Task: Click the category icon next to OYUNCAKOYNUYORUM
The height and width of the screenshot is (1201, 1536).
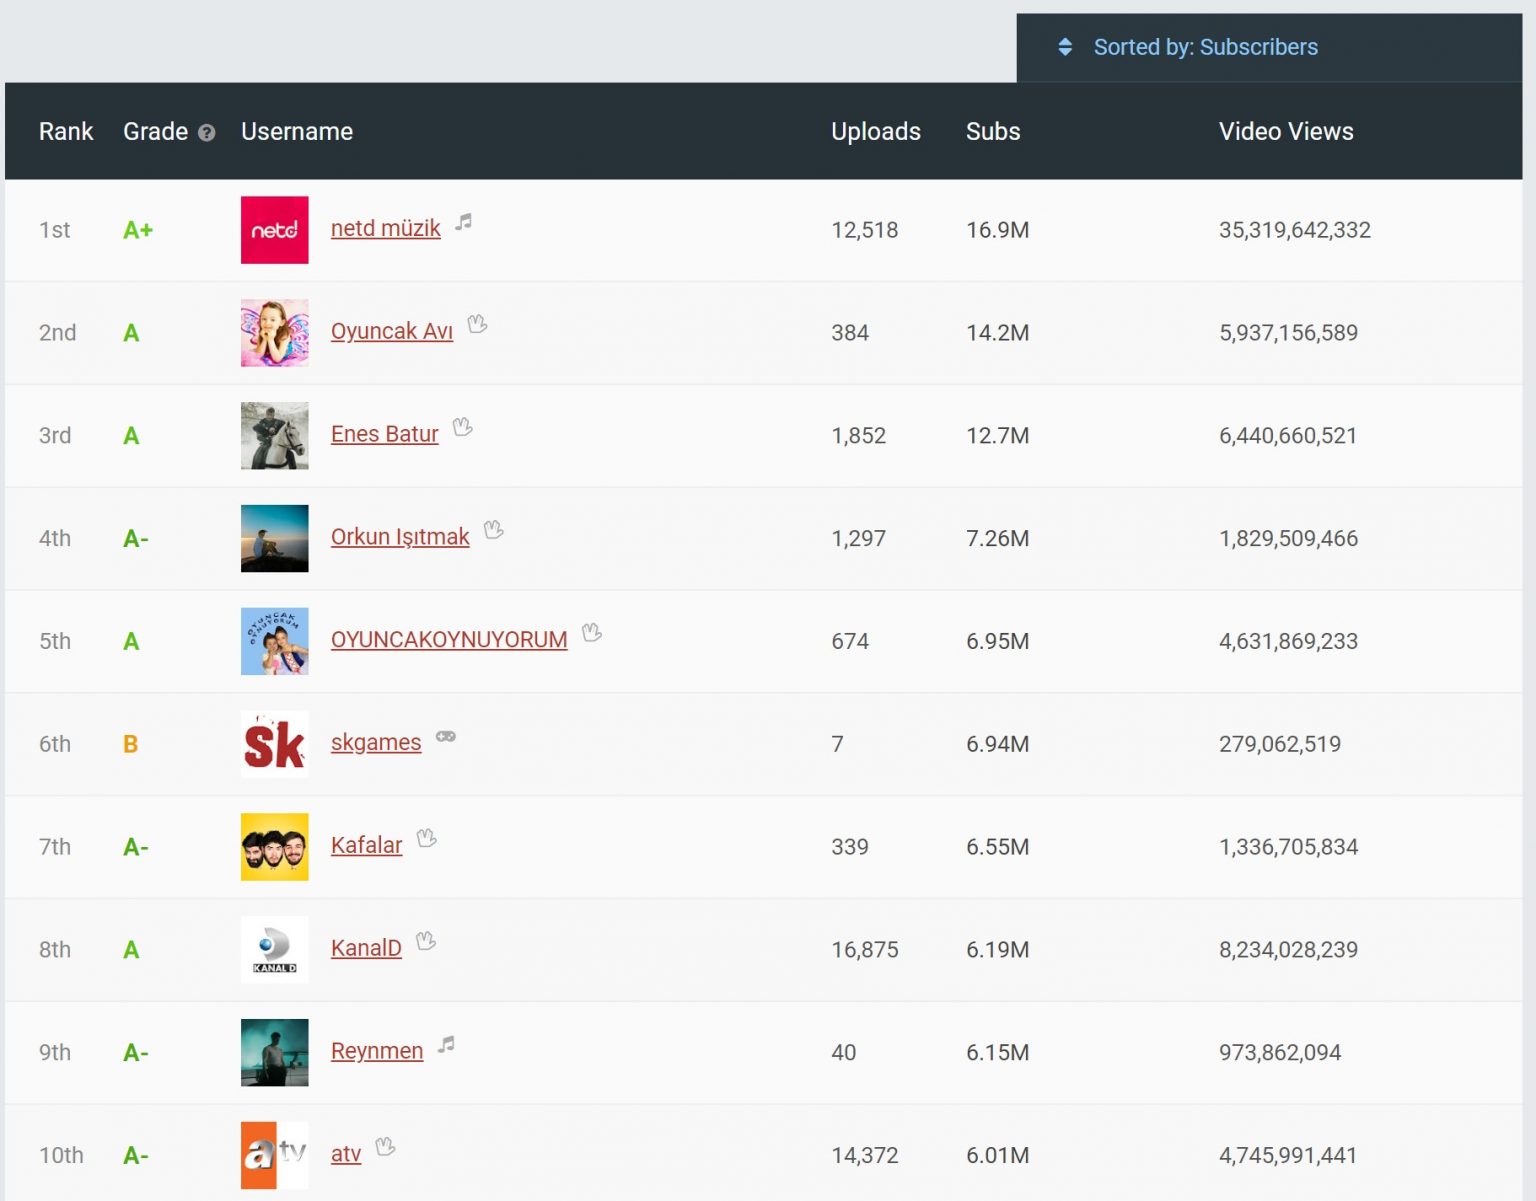Action: click(x=592, y=633)
